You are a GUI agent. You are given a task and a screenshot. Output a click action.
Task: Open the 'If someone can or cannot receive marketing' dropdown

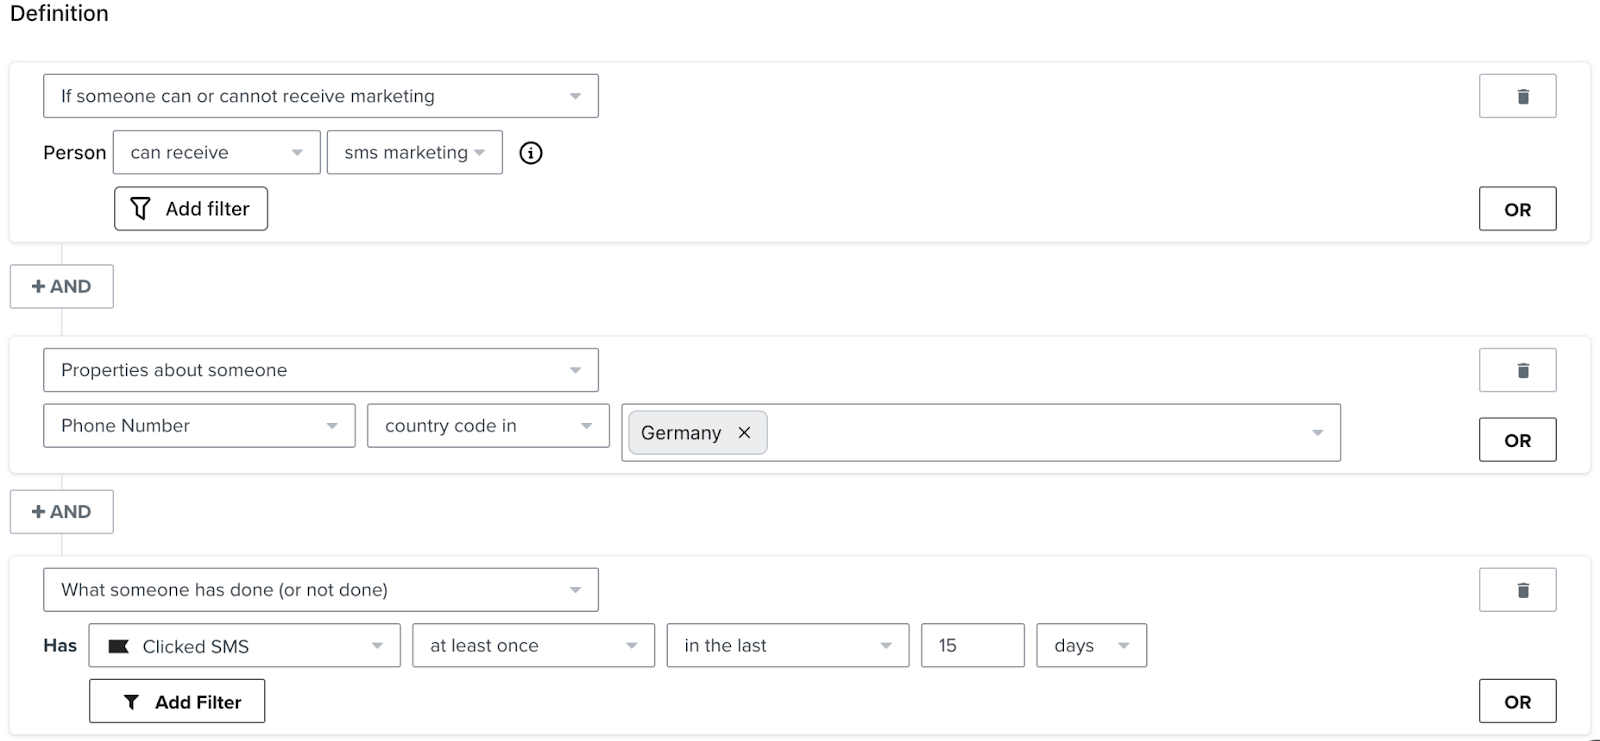pos(320,96)
